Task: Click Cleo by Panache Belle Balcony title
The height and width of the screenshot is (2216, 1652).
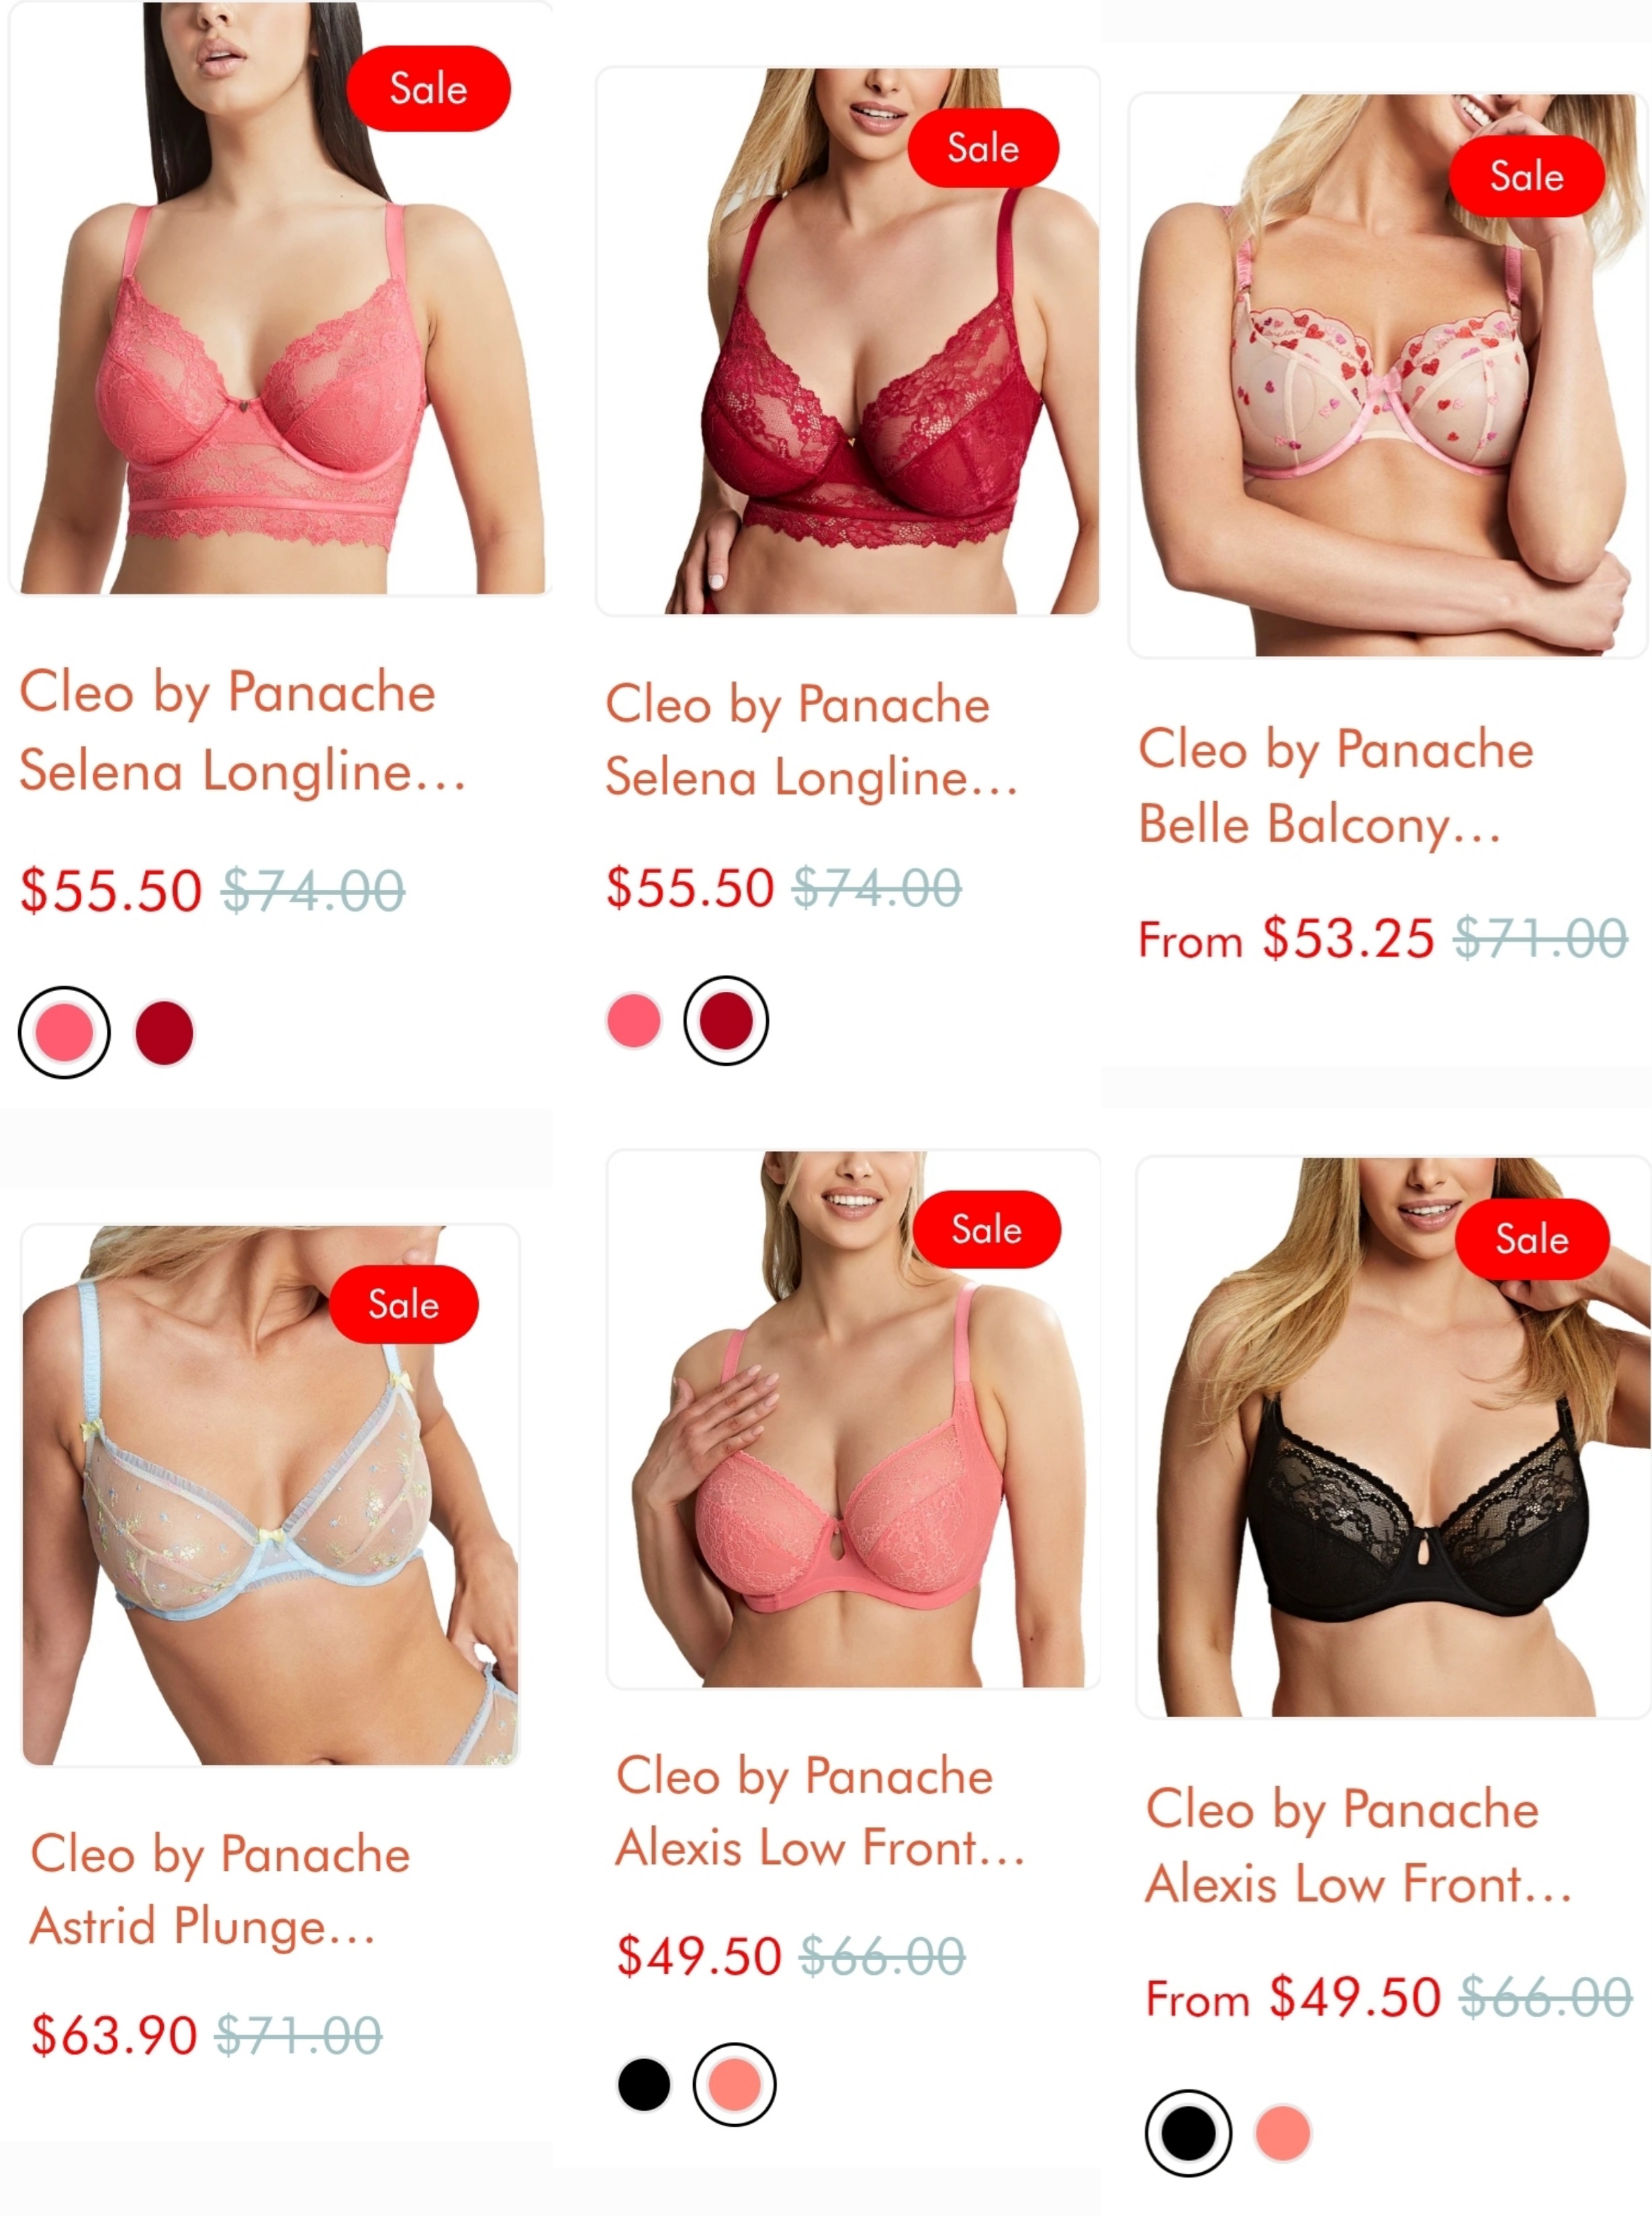Action: tap(1336, 788)
